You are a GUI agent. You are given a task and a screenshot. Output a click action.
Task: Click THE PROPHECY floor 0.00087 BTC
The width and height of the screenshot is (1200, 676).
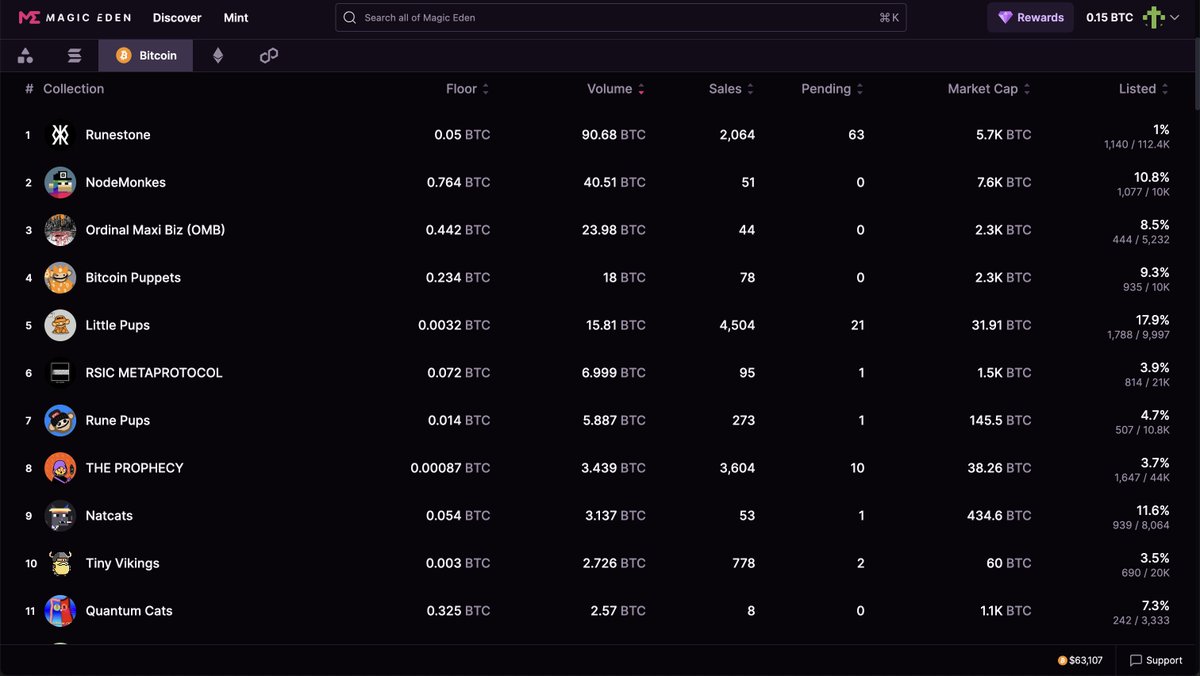451,468
